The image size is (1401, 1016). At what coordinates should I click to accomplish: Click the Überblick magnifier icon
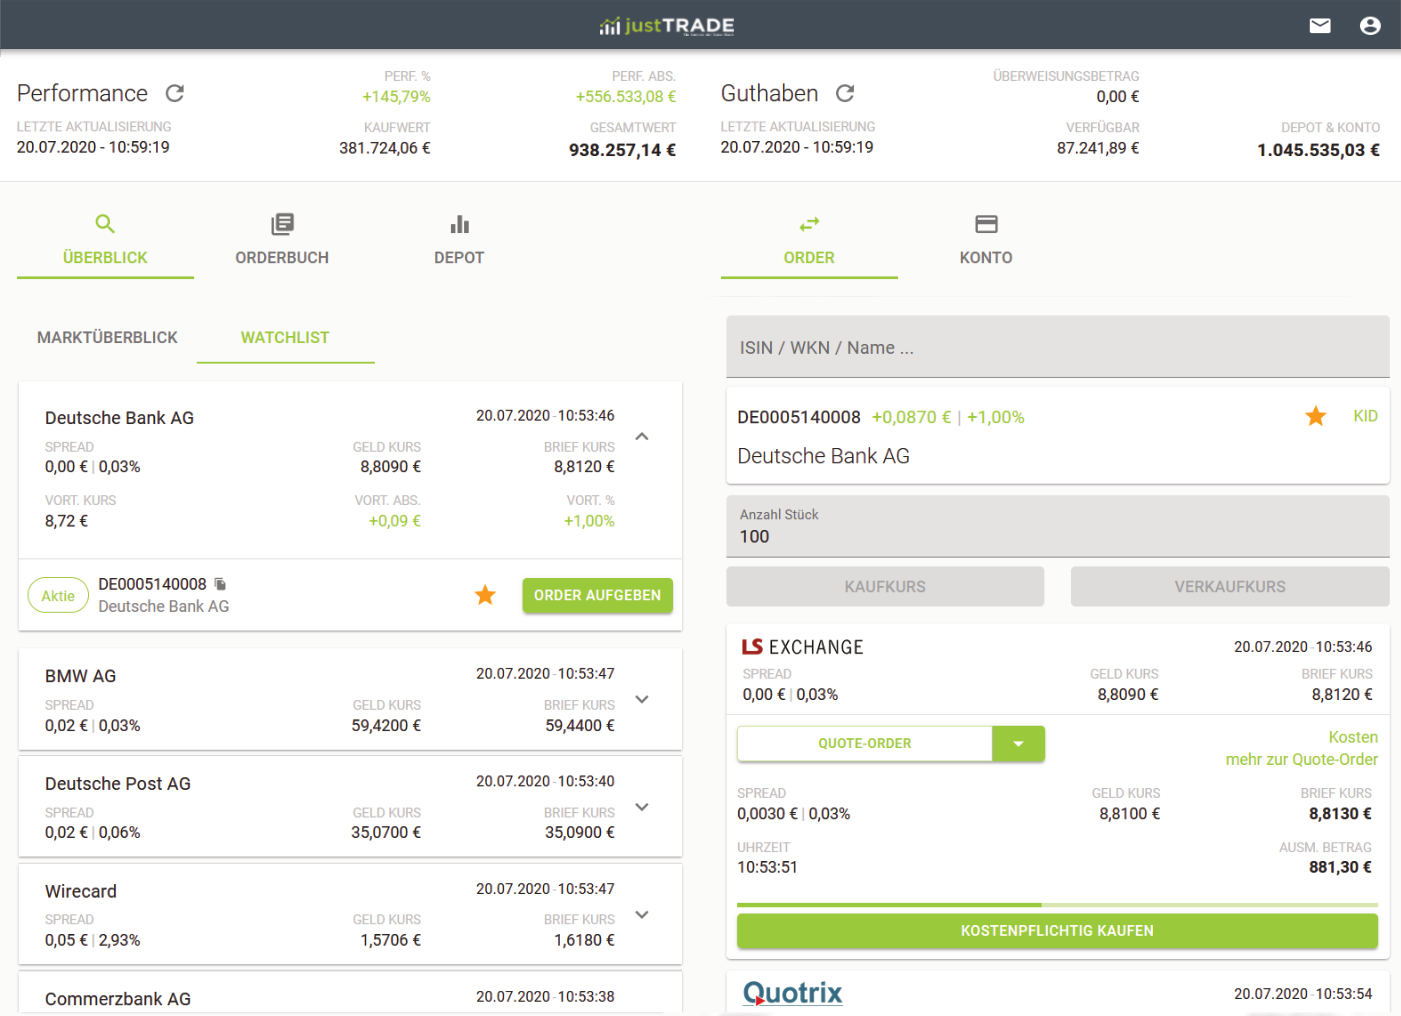coord(105,224)
